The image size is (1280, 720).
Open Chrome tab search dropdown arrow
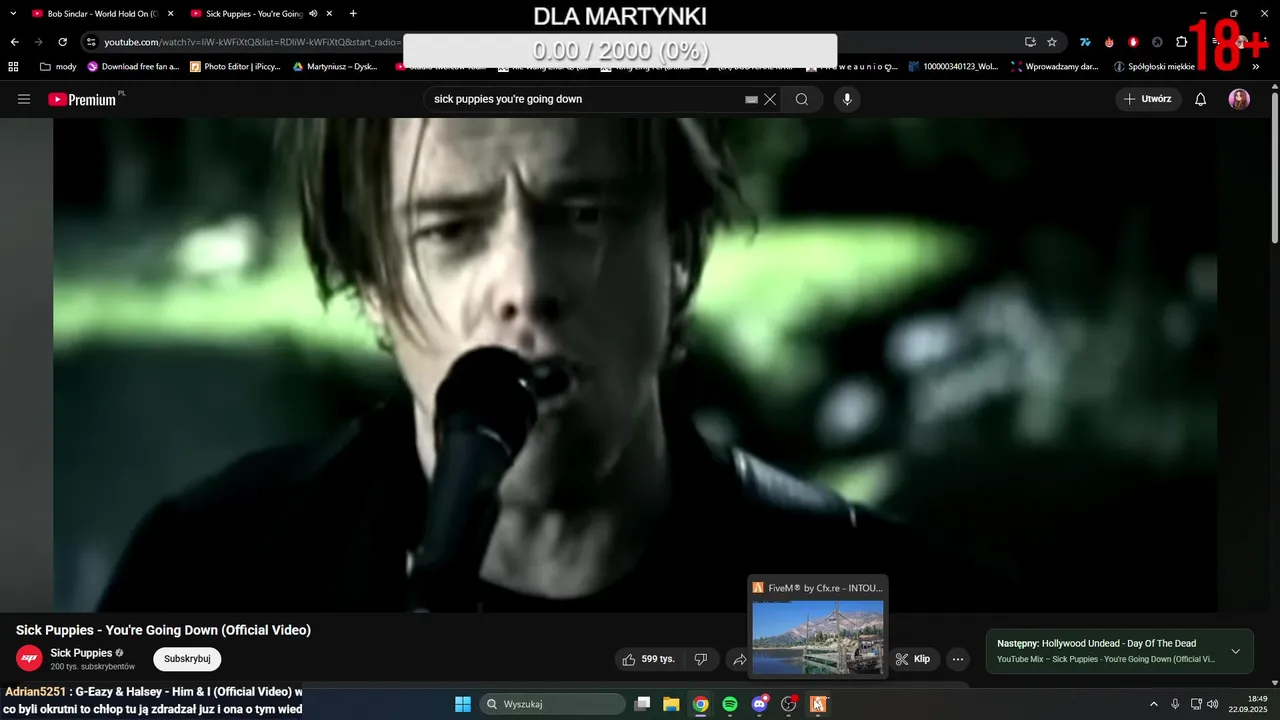click(x=11, y=14)
